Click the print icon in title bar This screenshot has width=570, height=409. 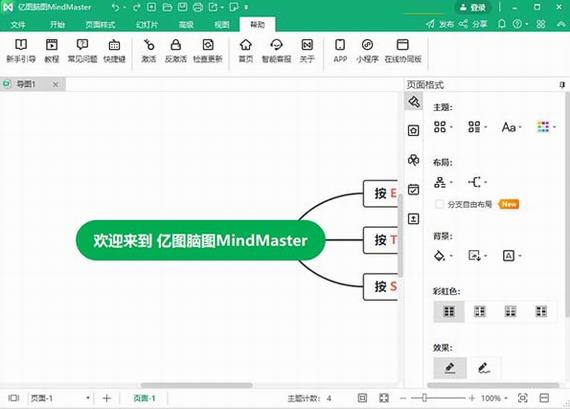click(x=198, y=7)
